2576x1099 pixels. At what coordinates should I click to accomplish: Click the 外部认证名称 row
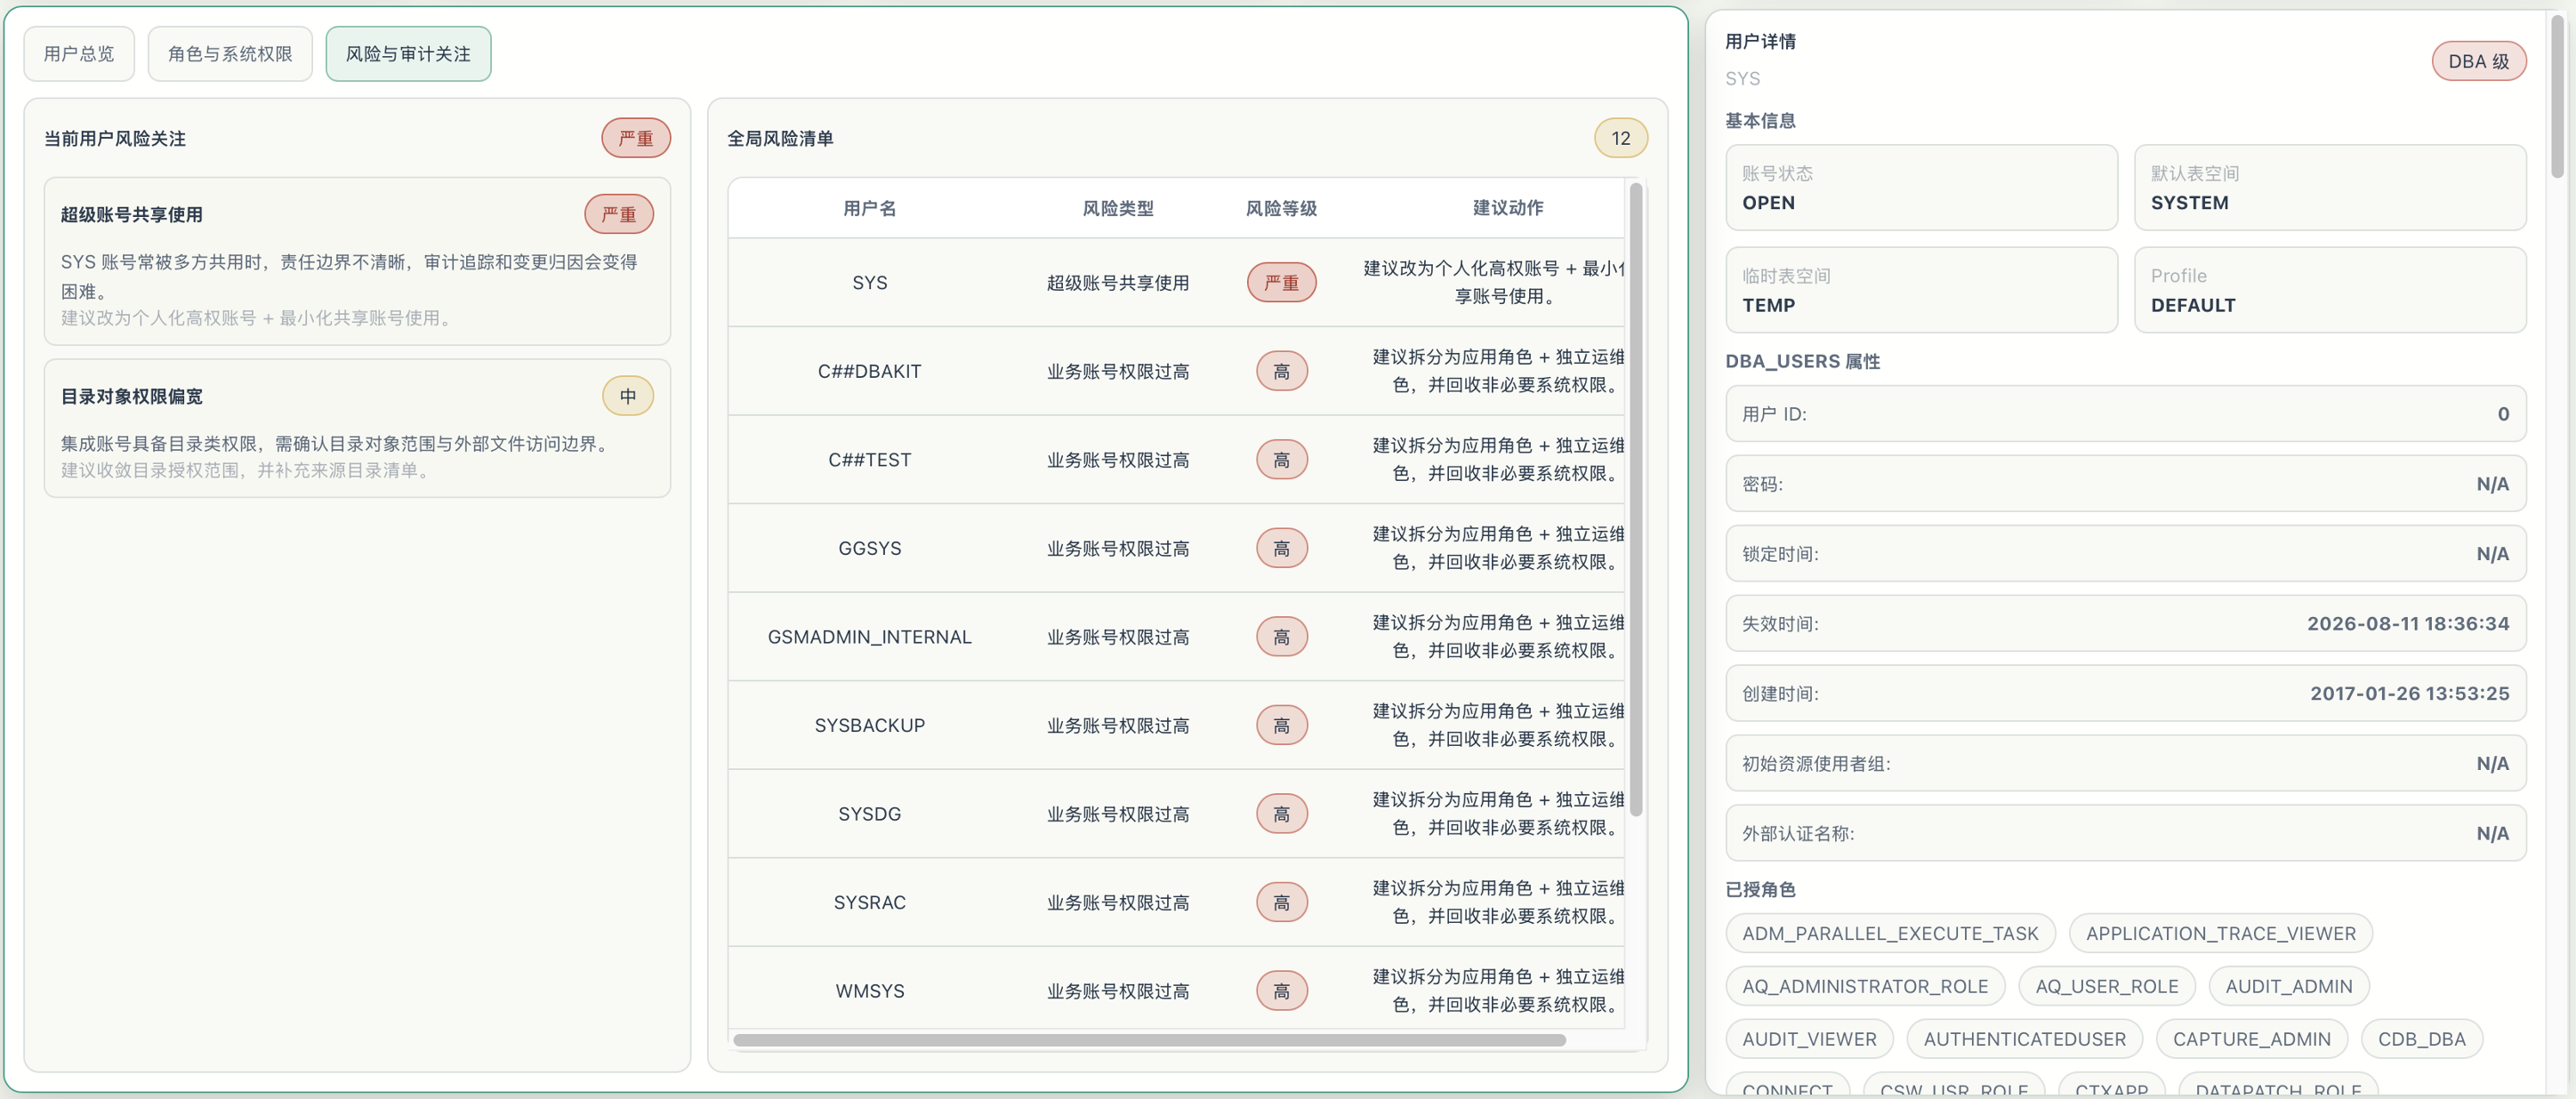coord(2125,834)
